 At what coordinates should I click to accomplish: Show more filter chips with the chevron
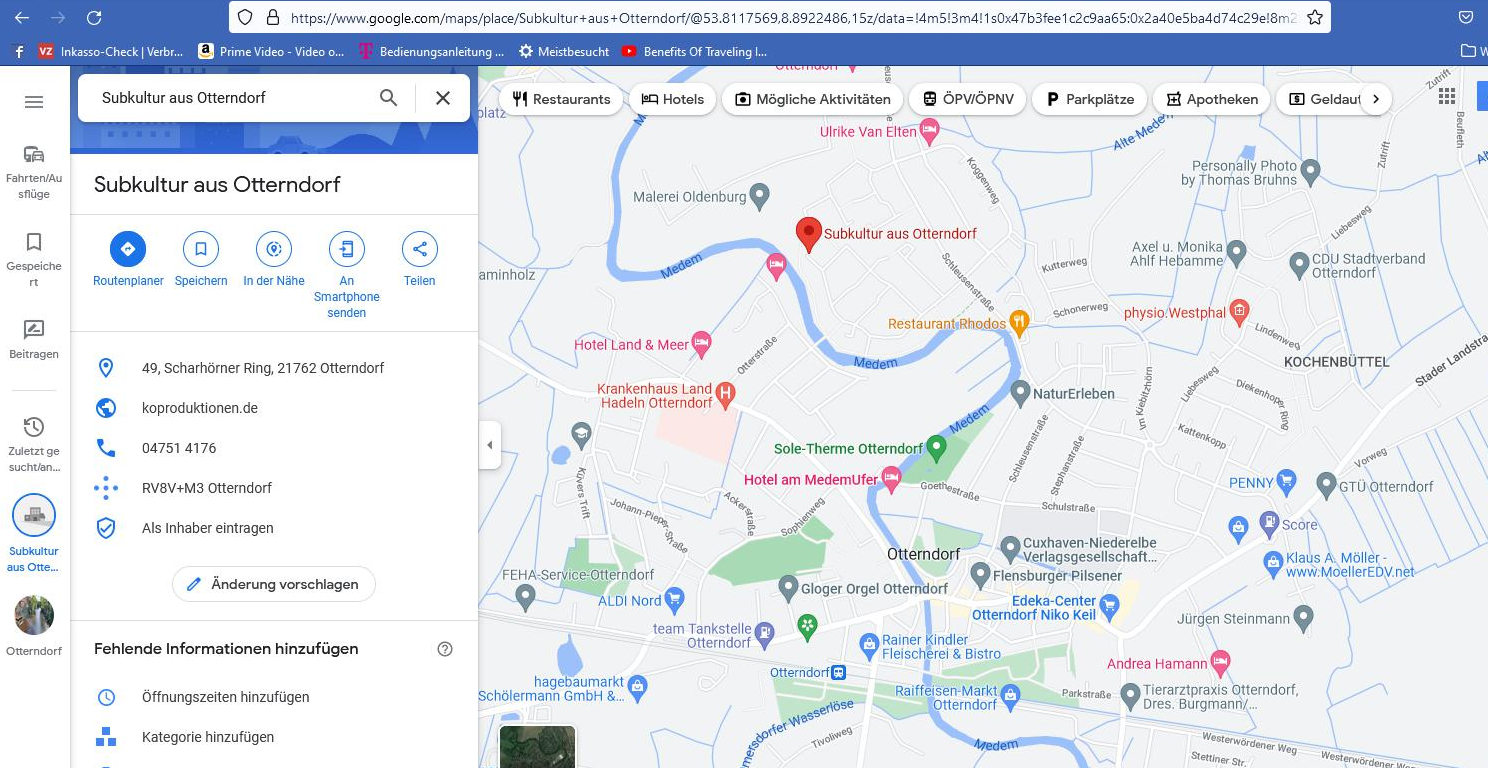[1376, 99]
